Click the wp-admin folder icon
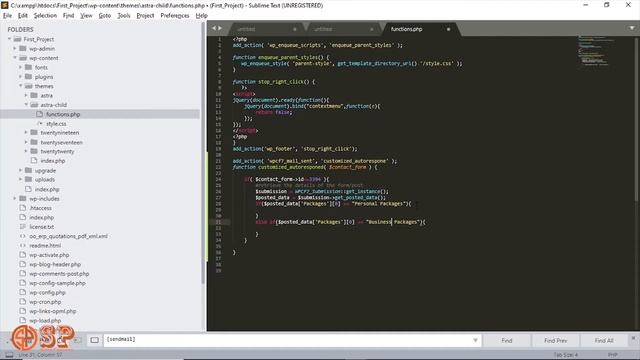 (x=23, y=49)
